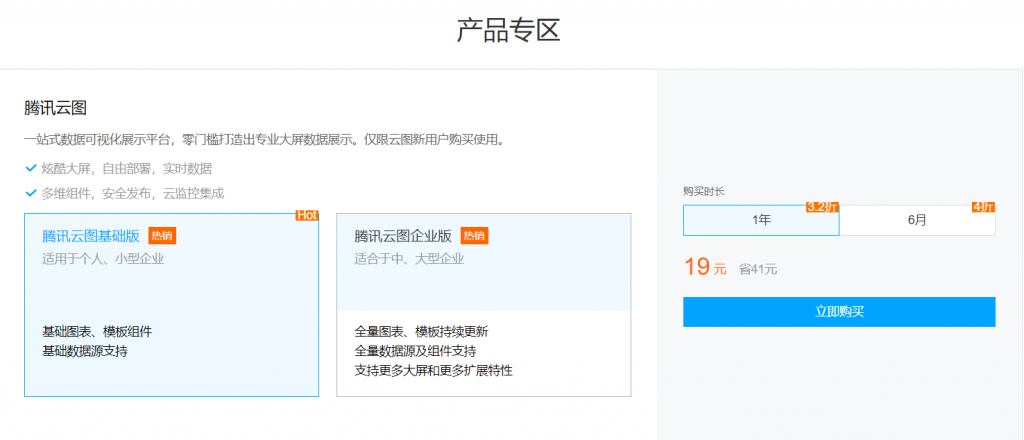Click 基础数据源支持 feature text
Screen dimensions: 1024x440
pyautogui.click(x=85, y=351)
